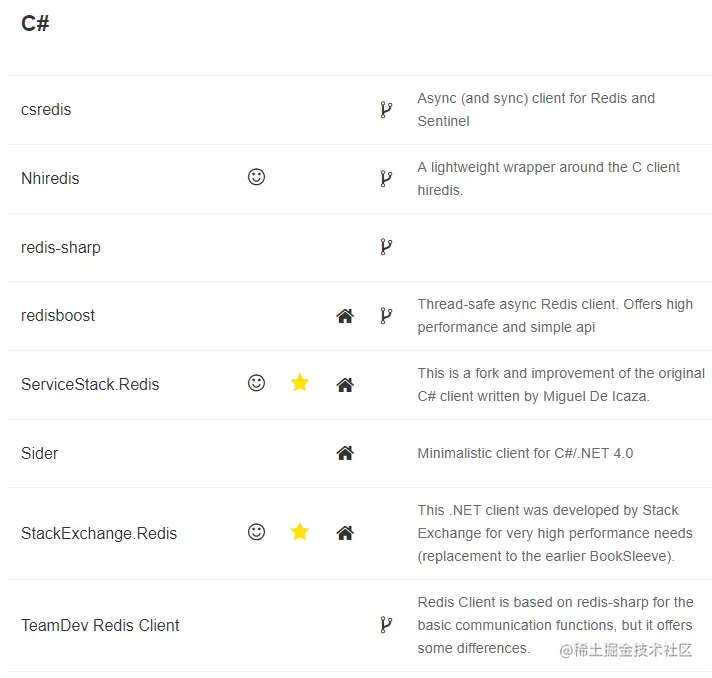712x678 pixels.
Task: Click the StackExchange.Redis yellow star
Action: (300, 532)
